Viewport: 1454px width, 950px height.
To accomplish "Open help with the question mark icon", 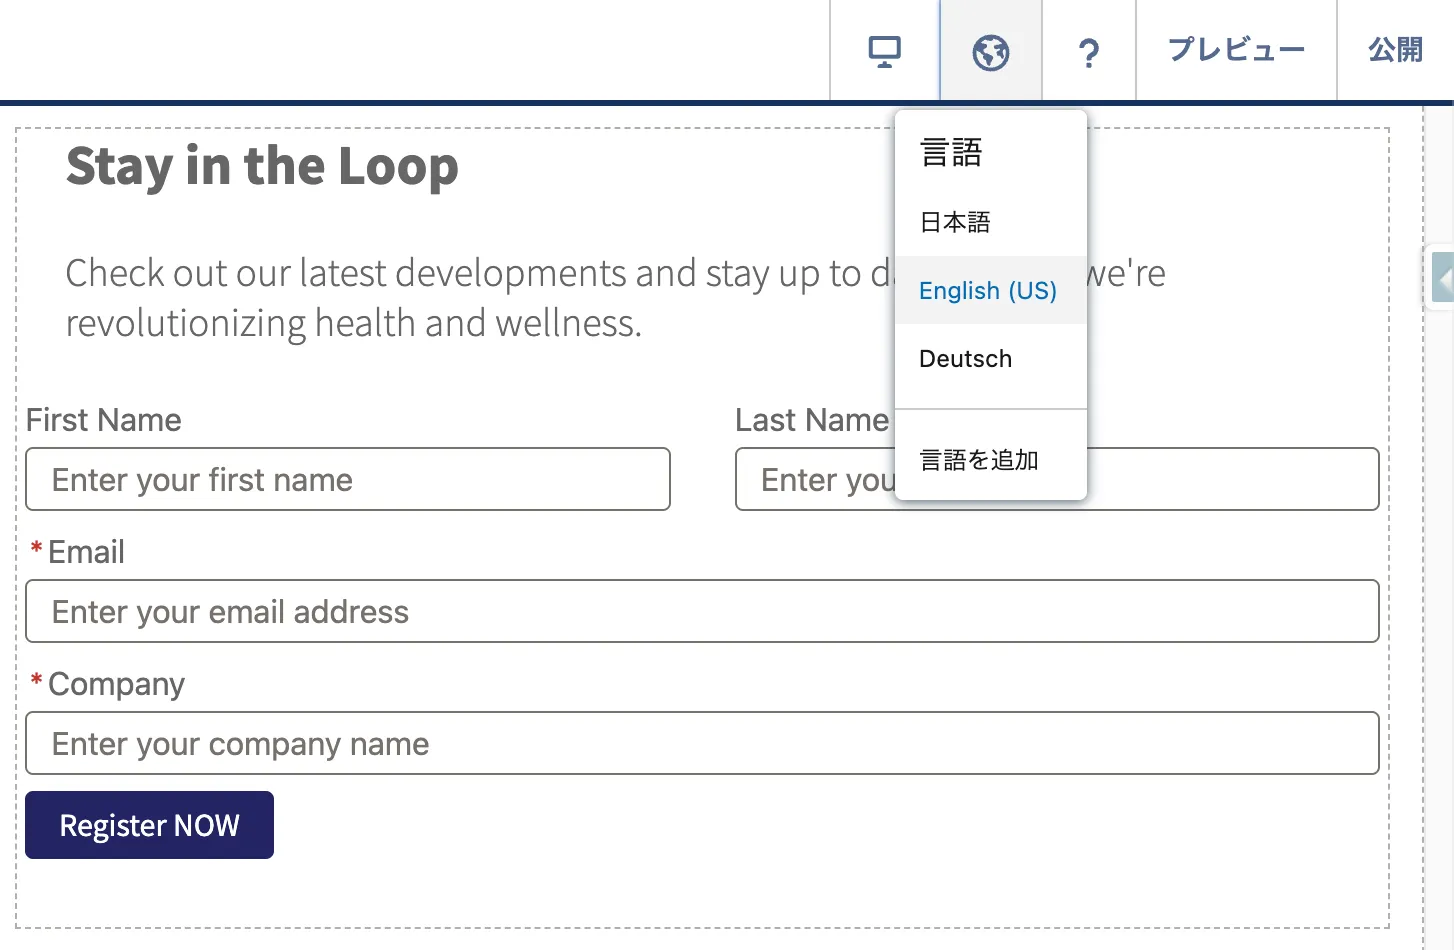I will [x=1088, y=51].
